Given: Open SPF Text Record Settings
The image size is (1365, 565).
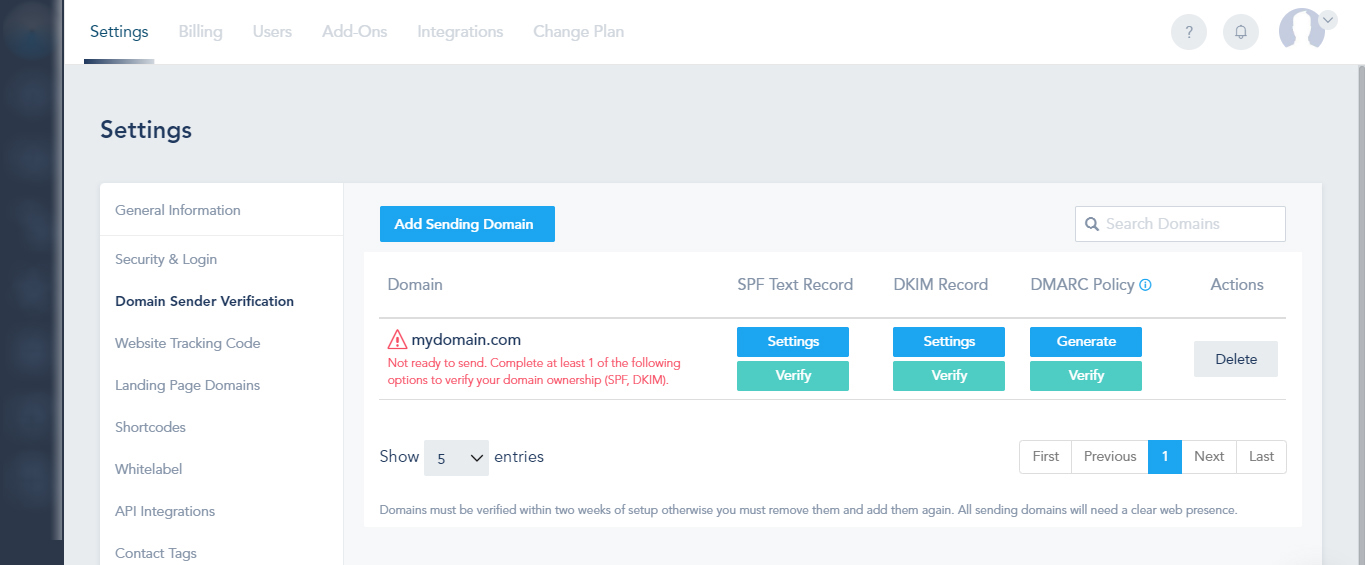Looking at the screenshot, I should coord(793,342).
